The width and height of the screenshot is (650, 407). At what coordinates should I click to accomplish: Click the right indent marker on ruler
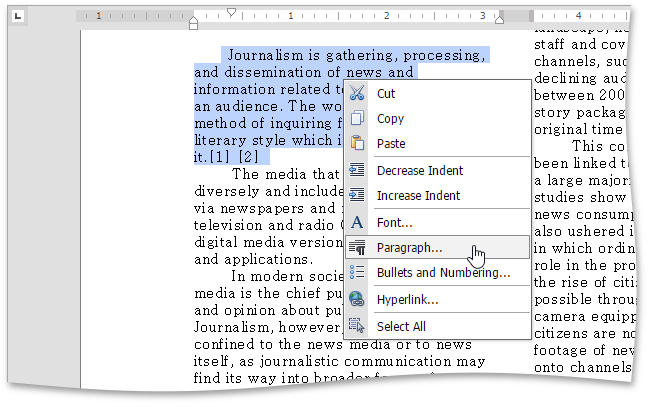(x=500, y=19)
